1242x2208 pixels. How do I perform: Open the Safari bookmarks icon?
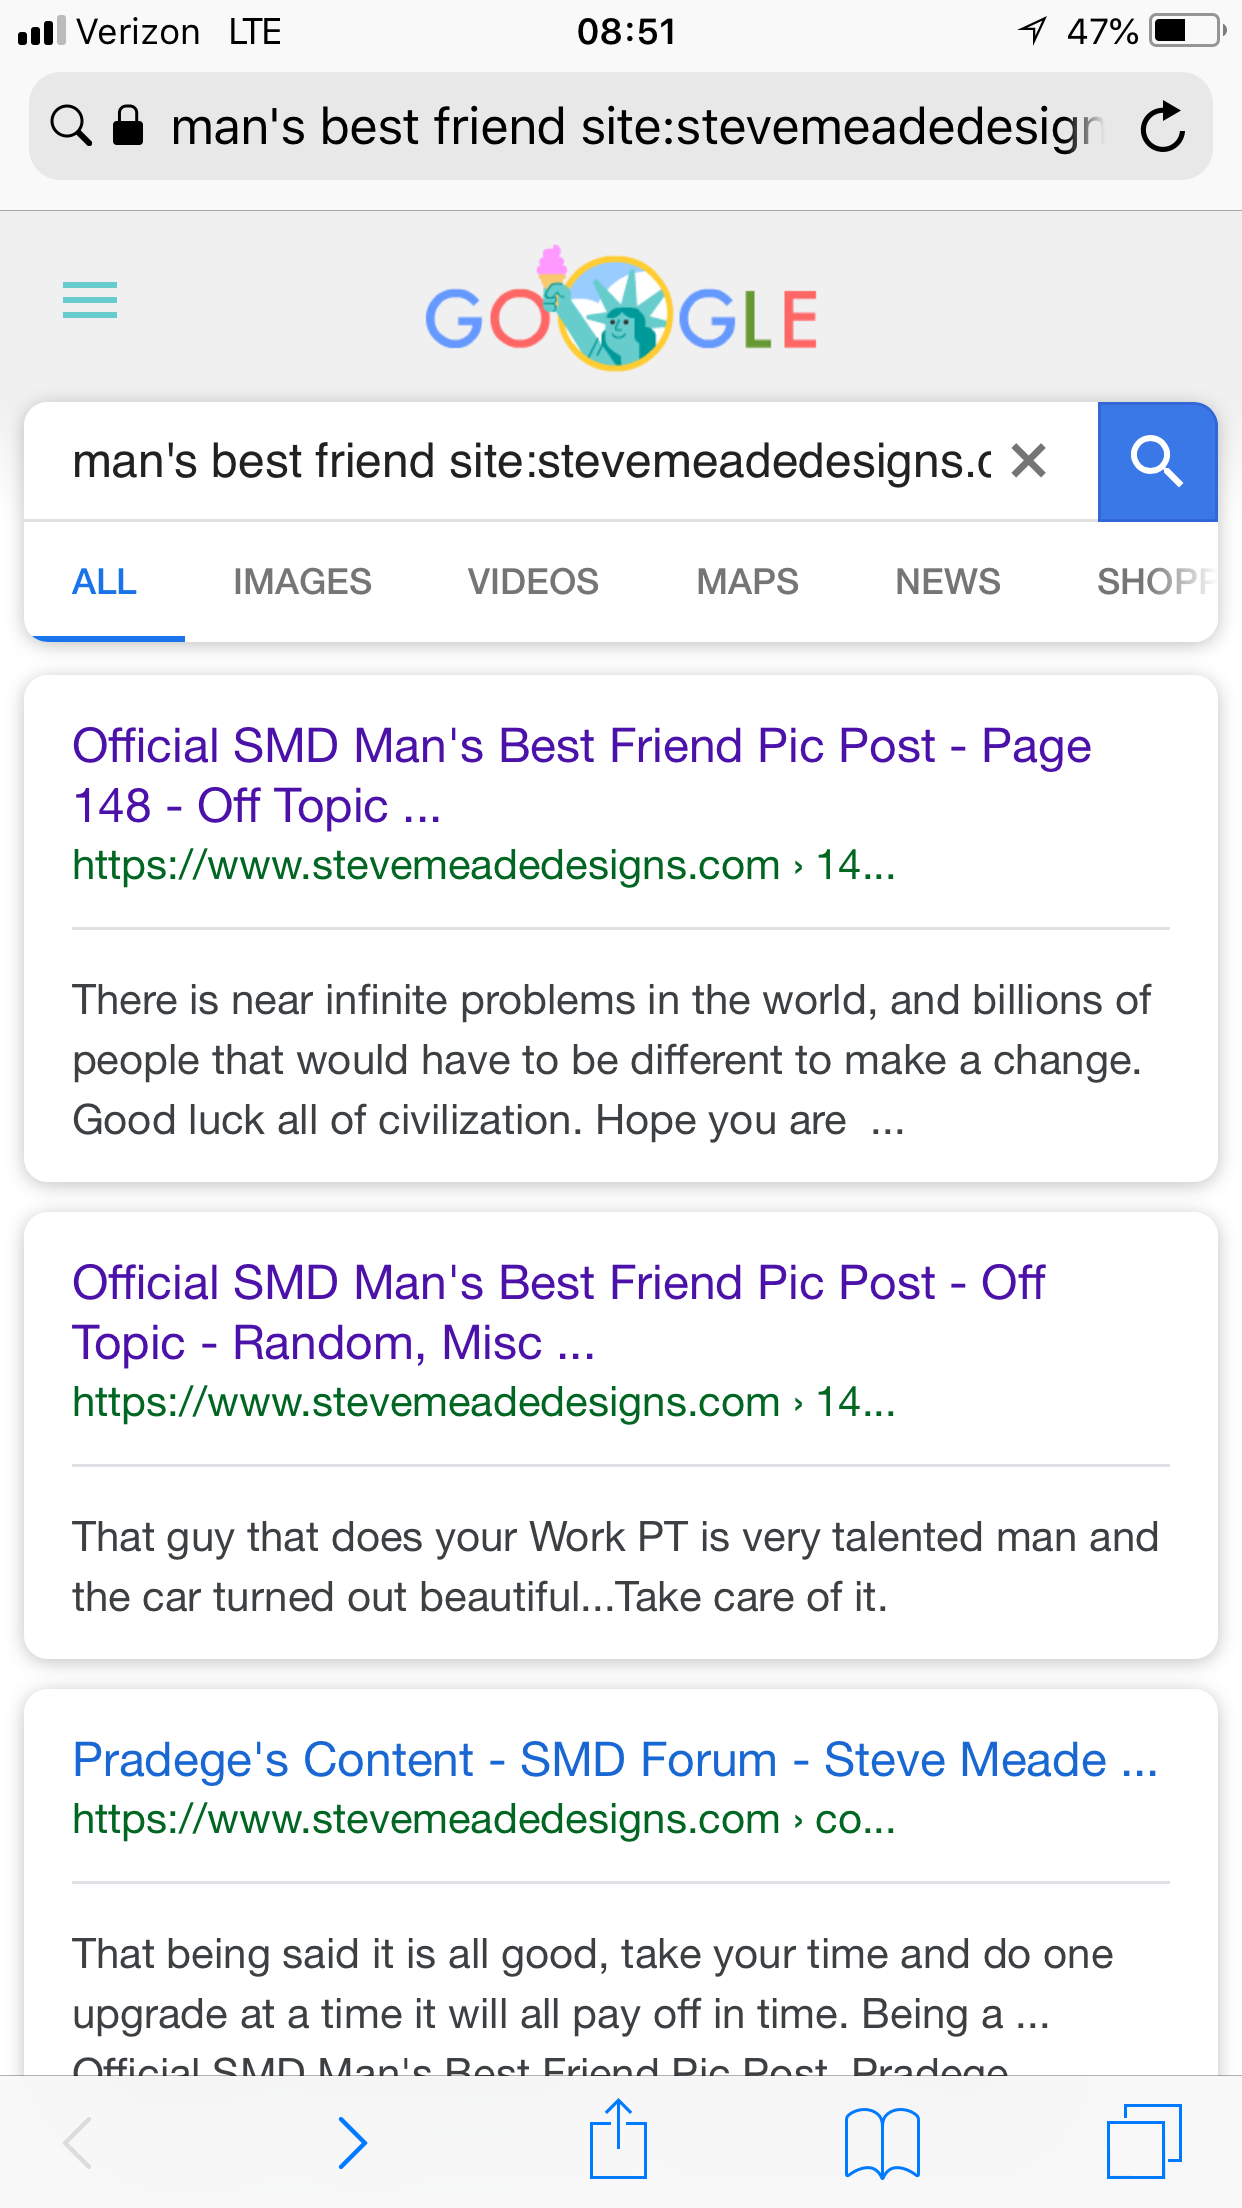pos(882,2142)
